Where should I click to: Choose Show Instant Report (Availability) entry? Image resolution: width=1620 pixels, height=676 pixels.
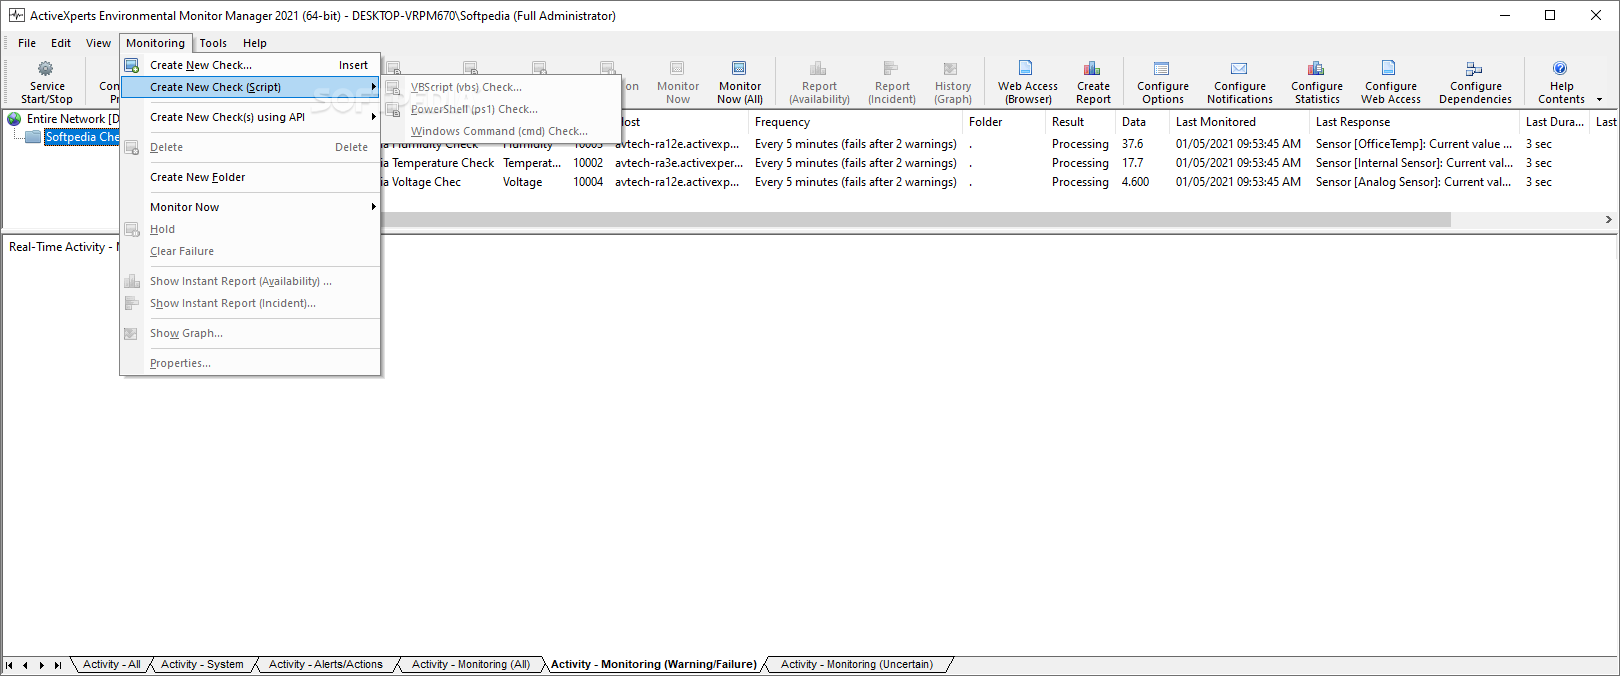pos(250,281)
